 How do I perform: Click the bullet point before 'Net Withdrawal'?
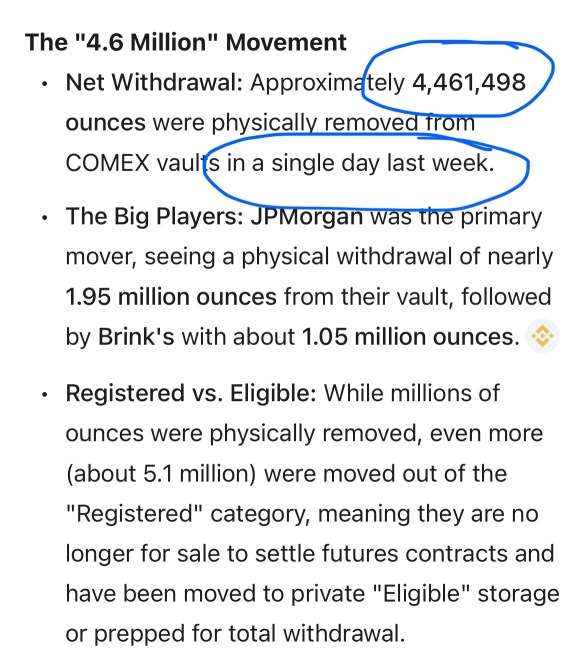tap(44, 84)
